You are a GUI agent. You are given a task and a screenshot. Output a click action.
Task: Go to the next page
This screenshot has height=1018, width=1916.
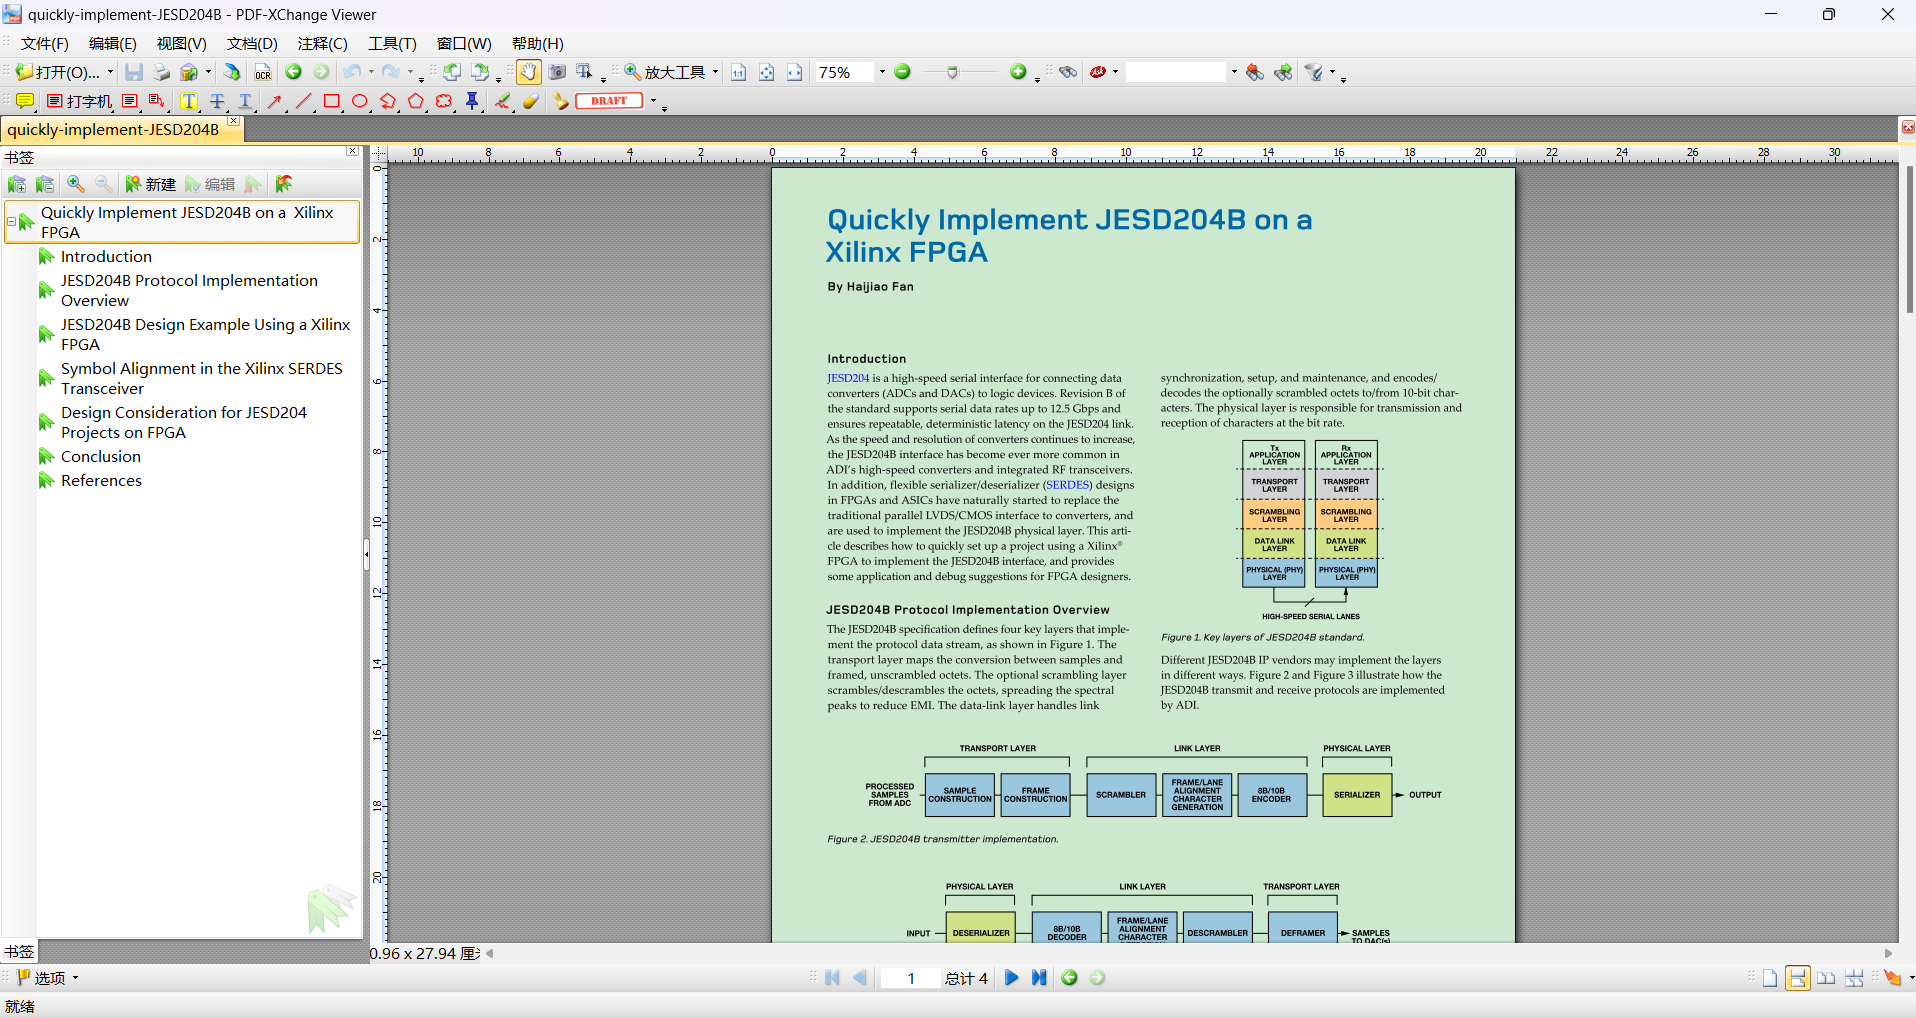[1011, 978]
